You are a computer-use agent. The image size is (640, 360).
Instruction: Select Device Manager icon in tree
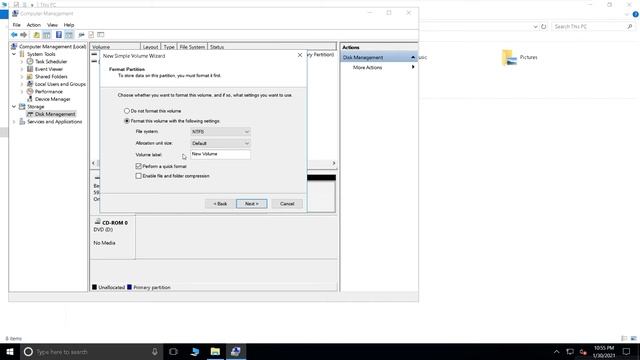click(30, 99)
